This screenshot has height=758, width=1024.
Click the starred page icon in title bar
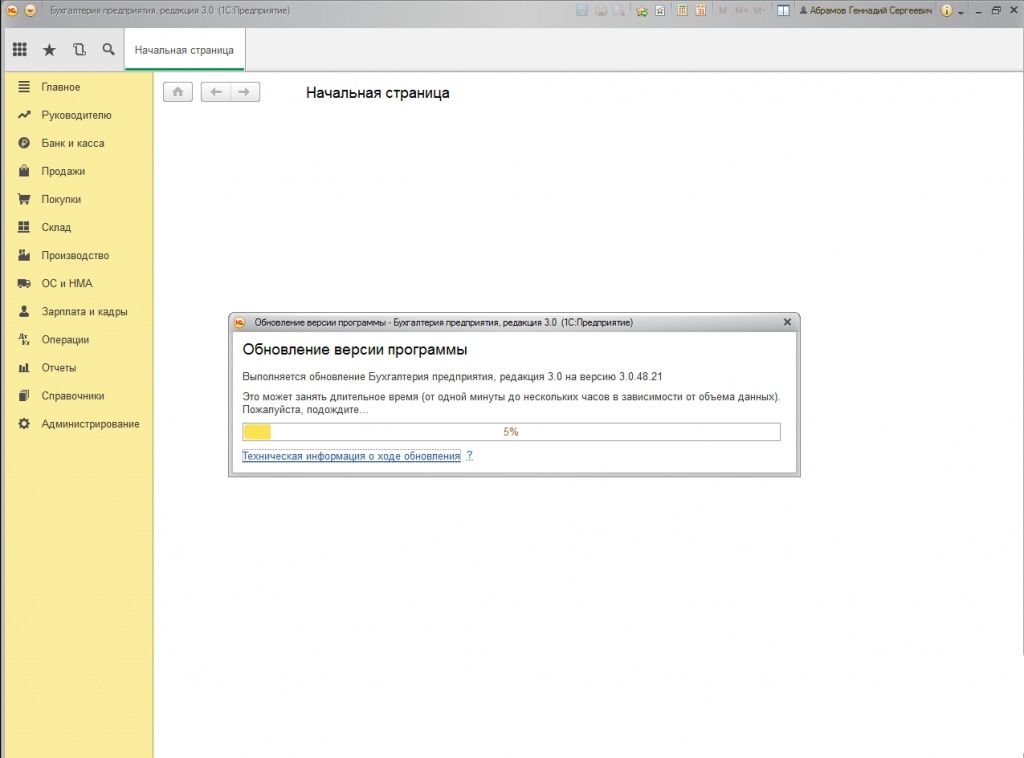[660, 10]
